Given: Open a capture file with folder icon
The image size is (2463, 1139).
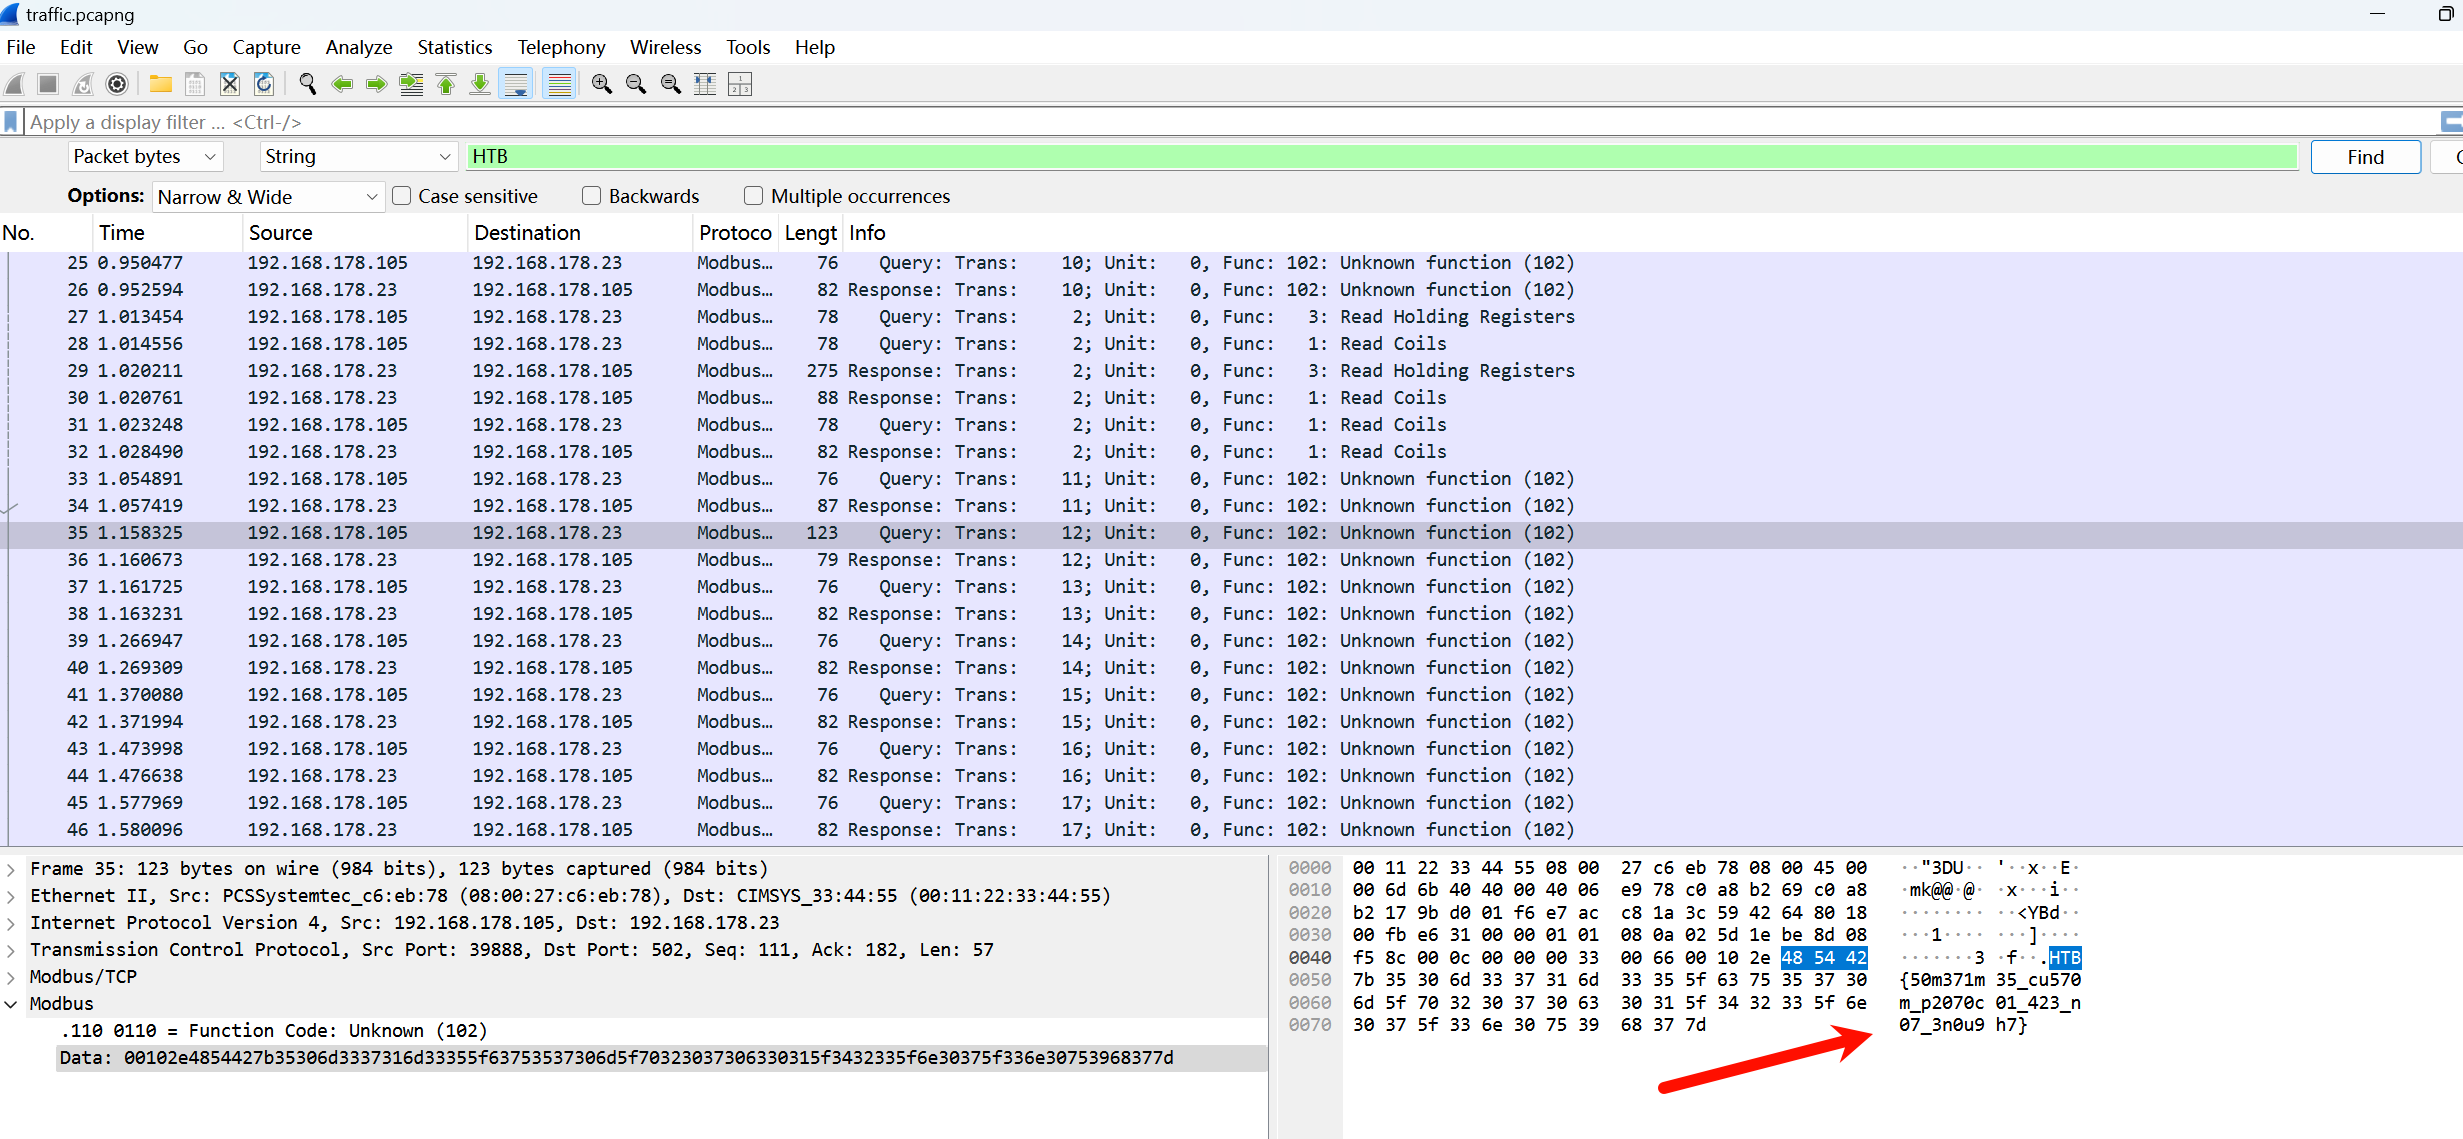Looking at the screenshot, I should [x=160, y=84].
